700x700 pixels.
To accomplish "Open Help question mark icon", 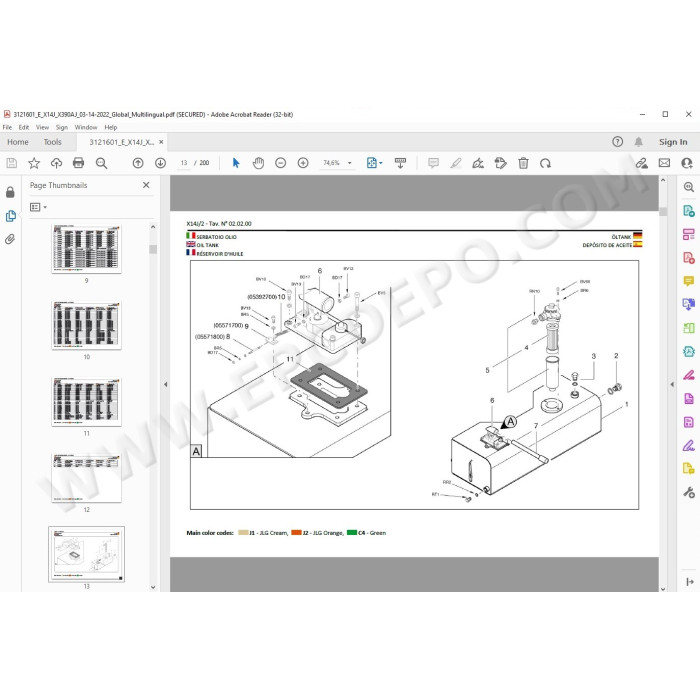I will pyautogui.click(x=617, y=142).
